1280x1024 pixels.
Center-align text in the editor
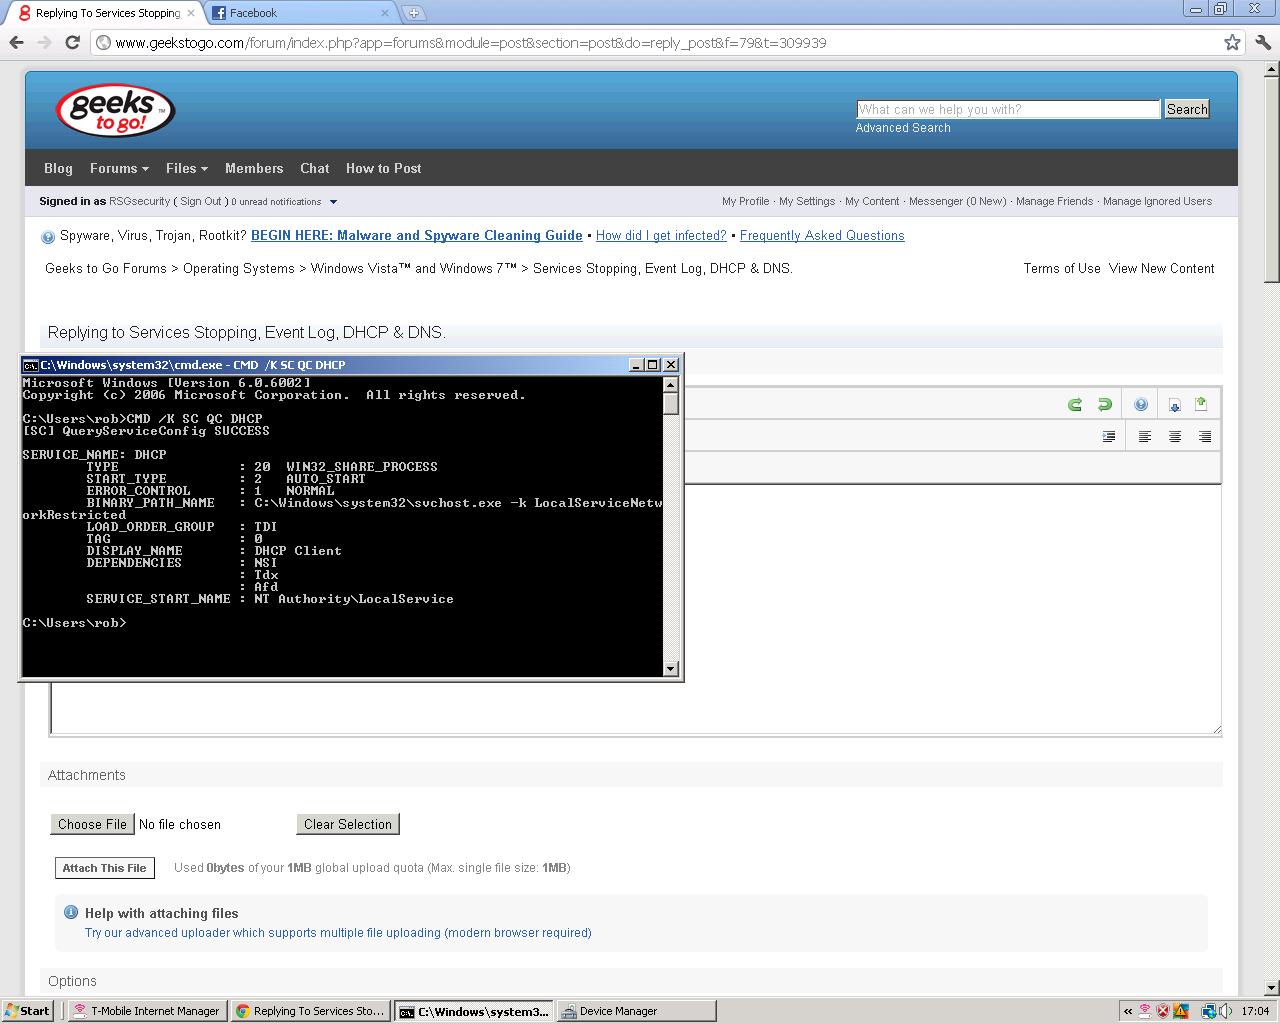click(x=1175, y=436)
